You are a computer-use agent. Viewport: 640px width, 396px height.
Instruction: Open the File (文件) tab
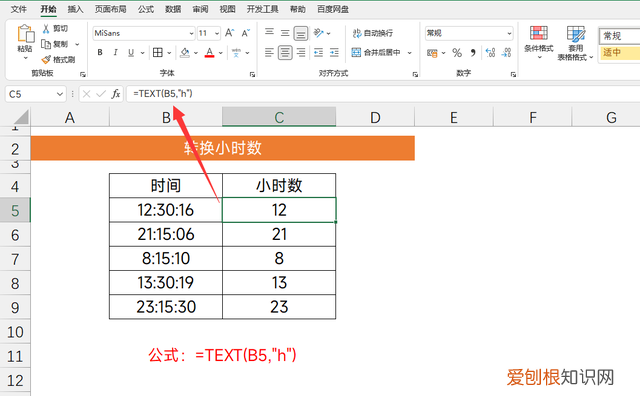(19, 9)
